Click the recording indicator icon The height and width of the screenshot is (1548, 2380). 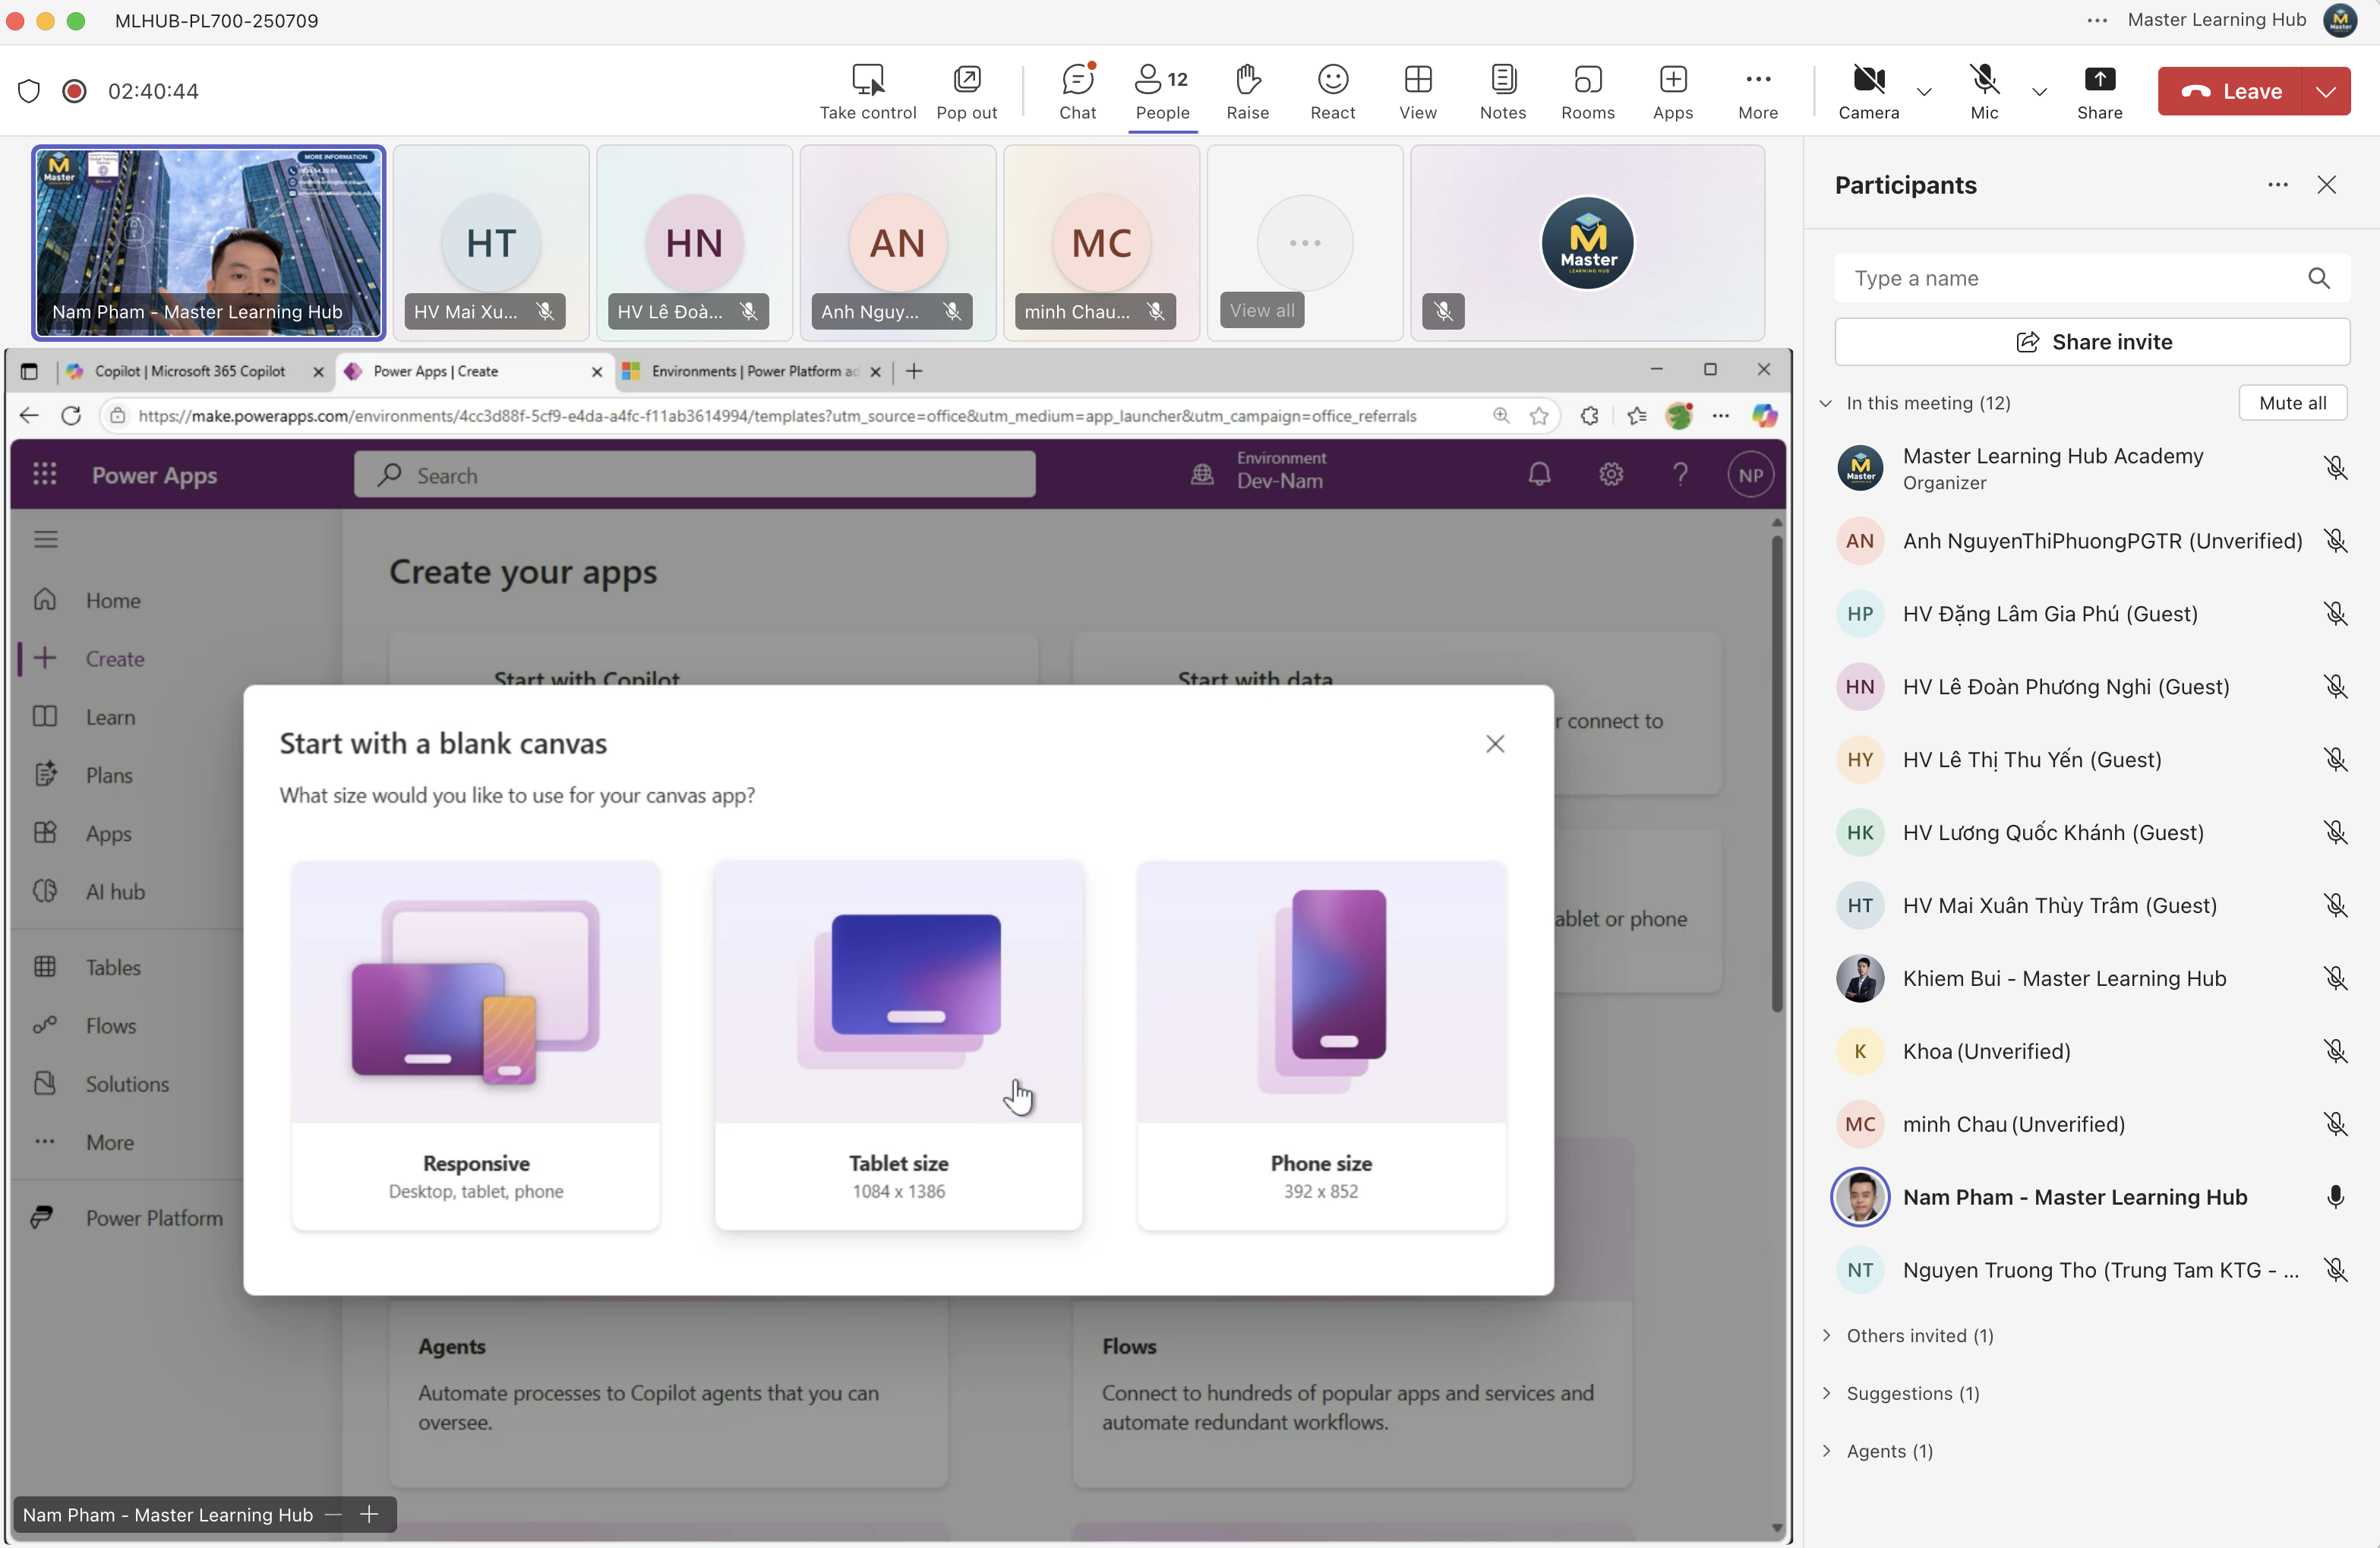click(x=74, y=91)
